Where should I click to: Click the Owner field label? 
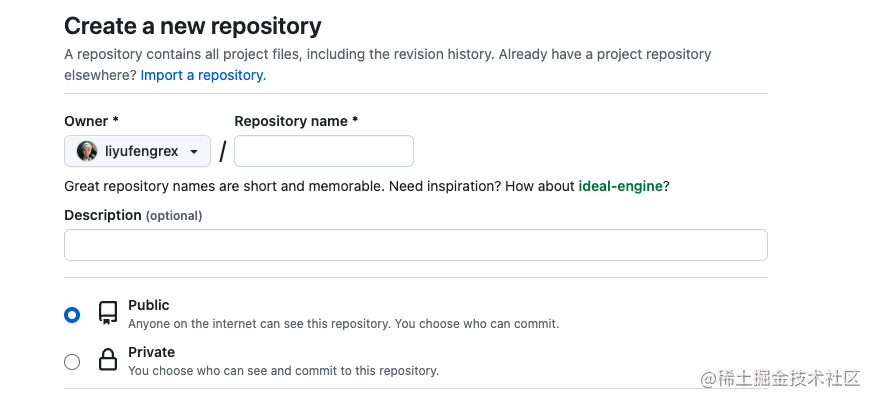tap(91, 121)
